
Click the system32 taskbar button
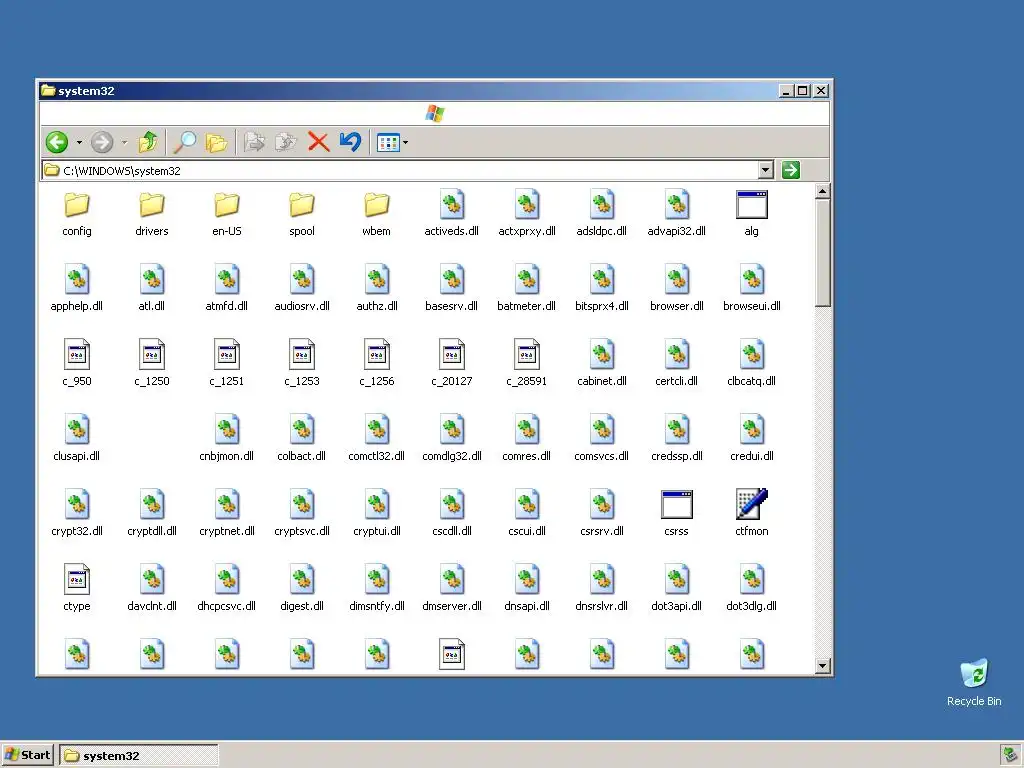[x=138, y=756]
